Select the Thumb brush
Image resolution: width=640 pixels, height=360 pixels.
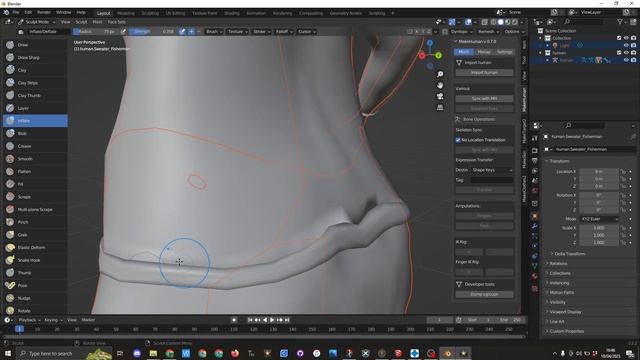pos(35,273)
